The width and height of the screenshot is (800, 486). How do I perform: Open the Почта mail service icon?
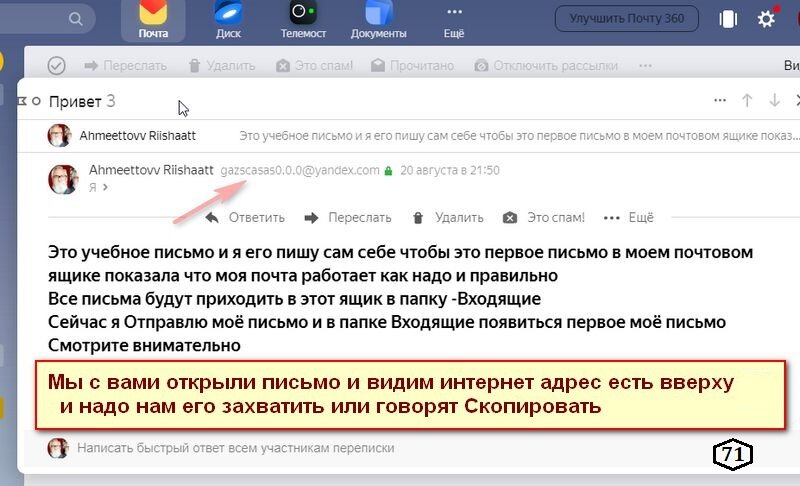[153, 20]
